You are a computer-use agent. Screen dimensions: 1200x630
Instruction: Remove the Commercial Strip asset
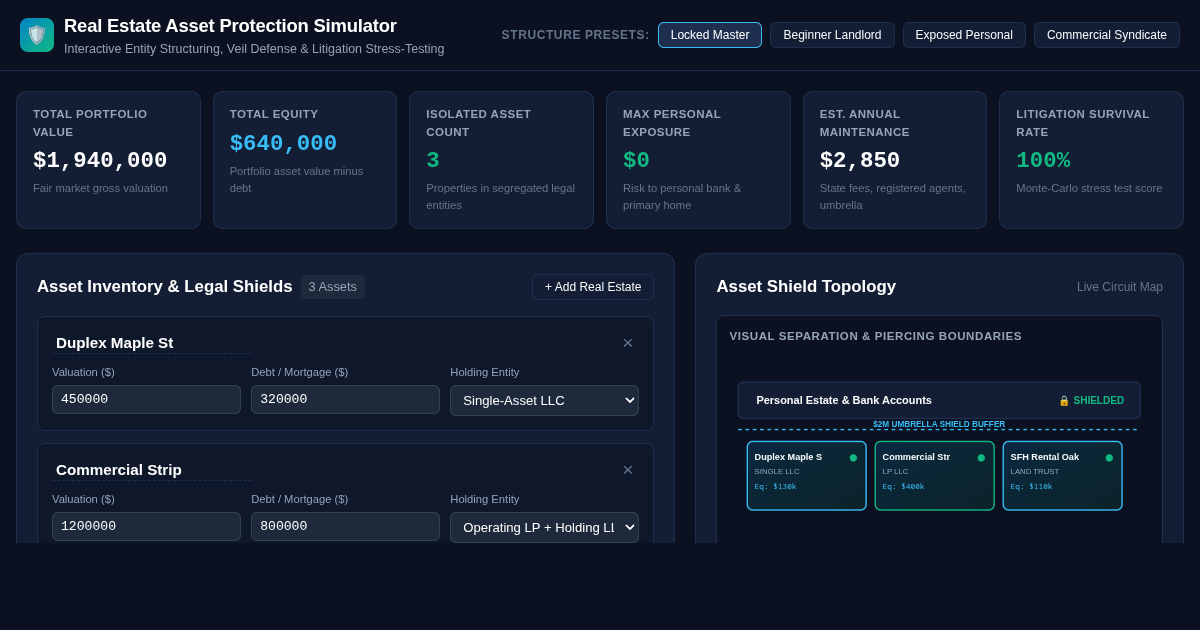point(628,470)
